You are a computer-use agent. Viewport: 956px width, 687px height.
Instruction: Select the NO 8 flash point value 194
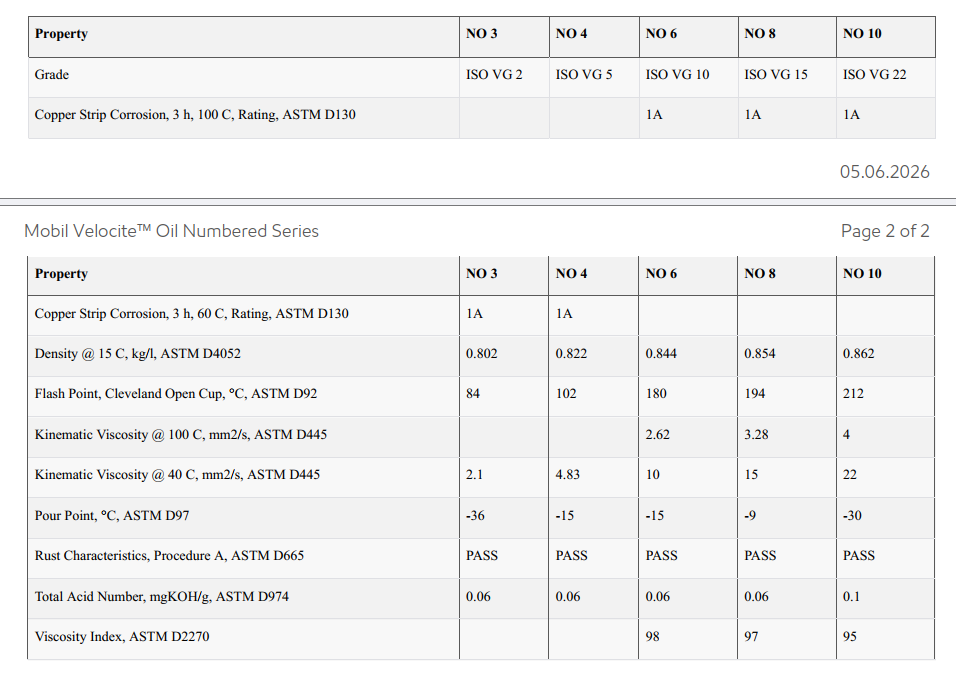(754, 394)
